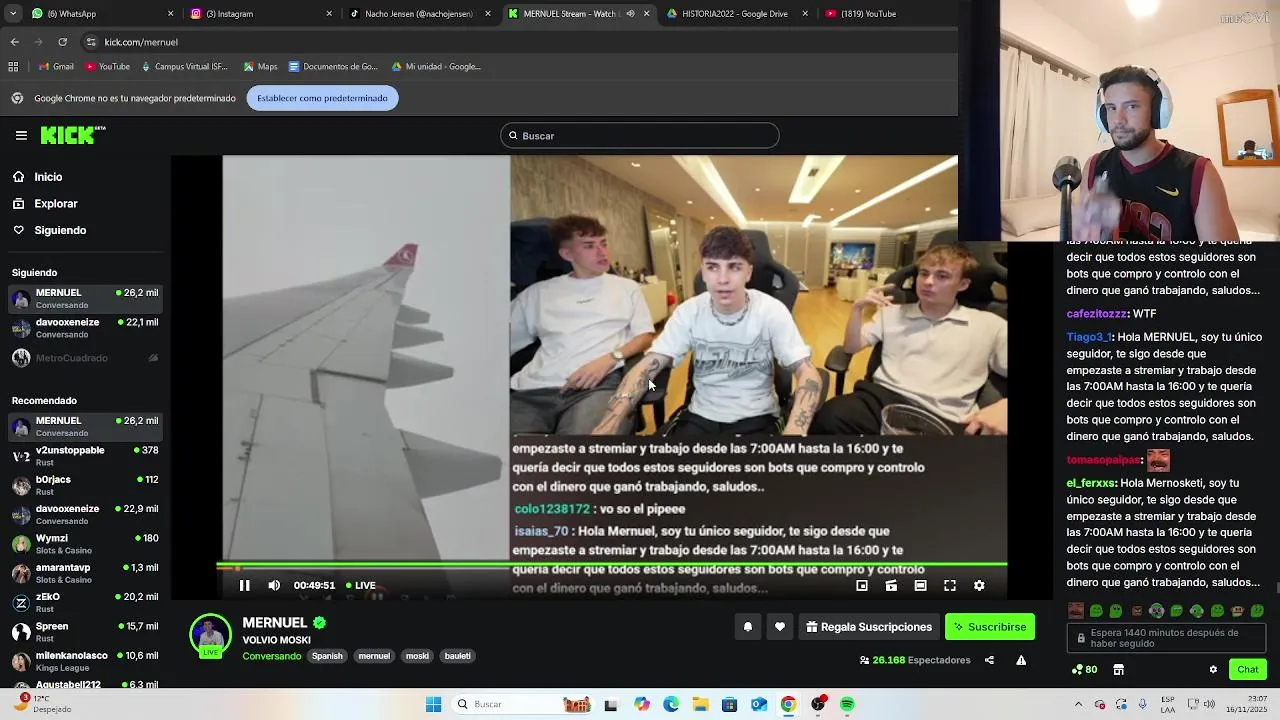Open zEkO recommended channel
Viewport: 1280px width, 720px height.
point(85,602)
